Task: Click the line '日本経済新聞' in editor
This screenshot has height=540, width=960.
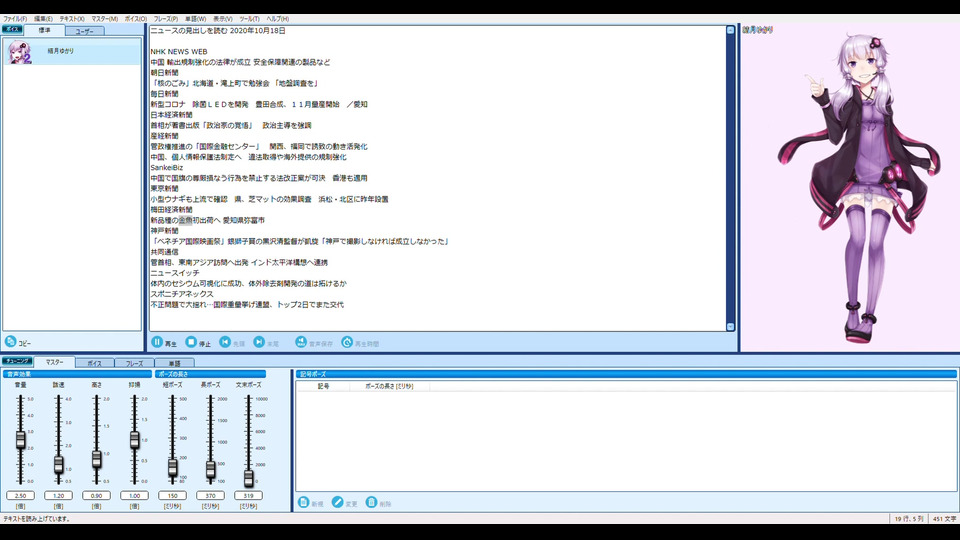Action: (x=171, y=114)
